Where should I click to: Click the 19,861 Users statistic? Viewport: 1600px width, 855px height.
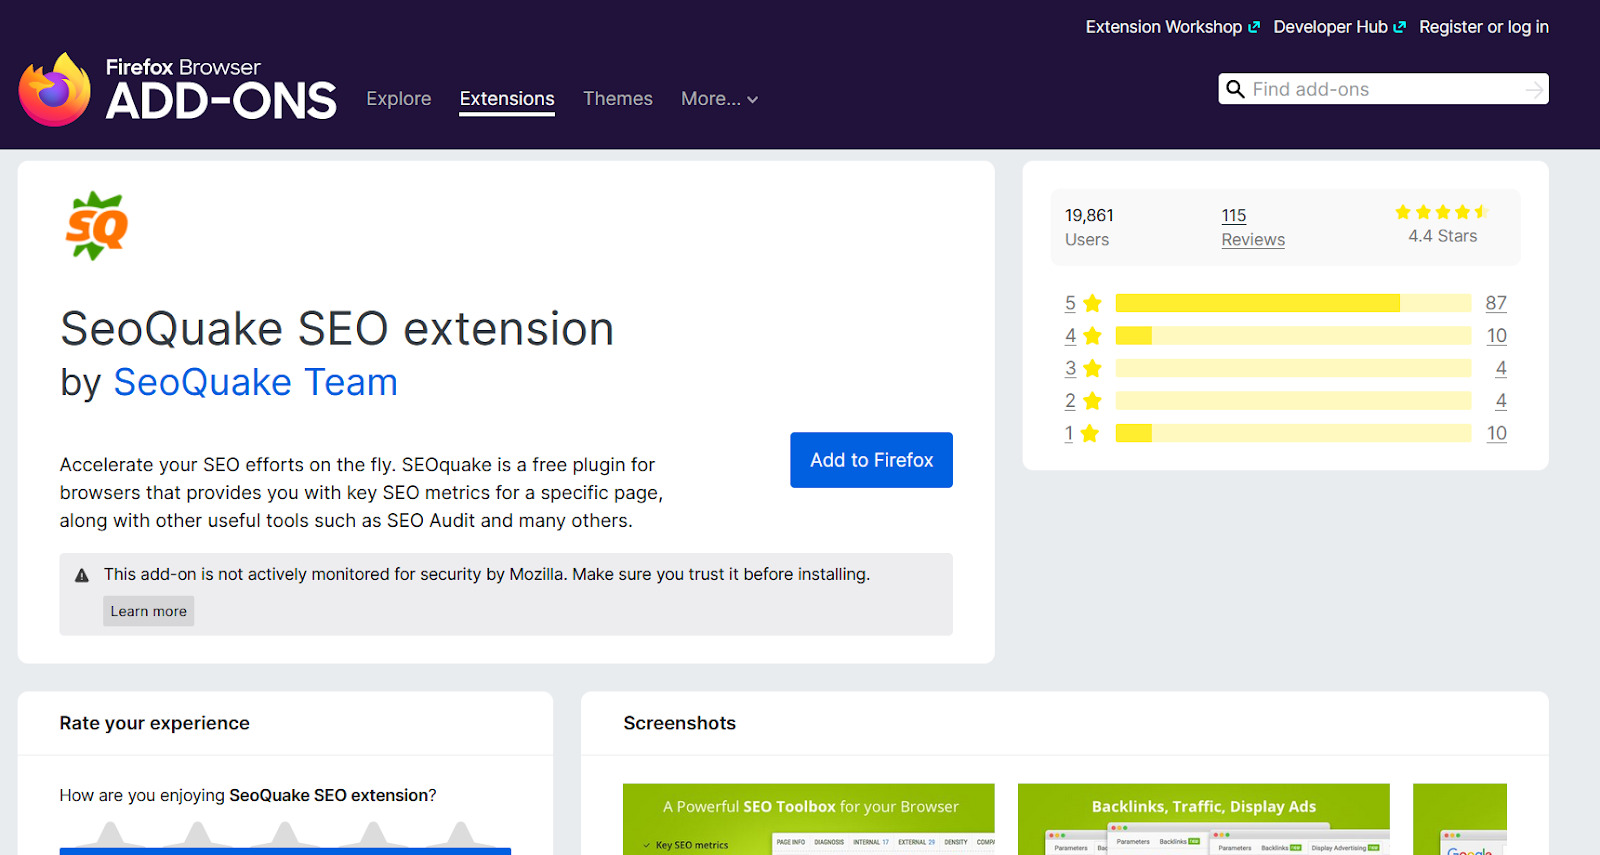tap(1089, 227)
